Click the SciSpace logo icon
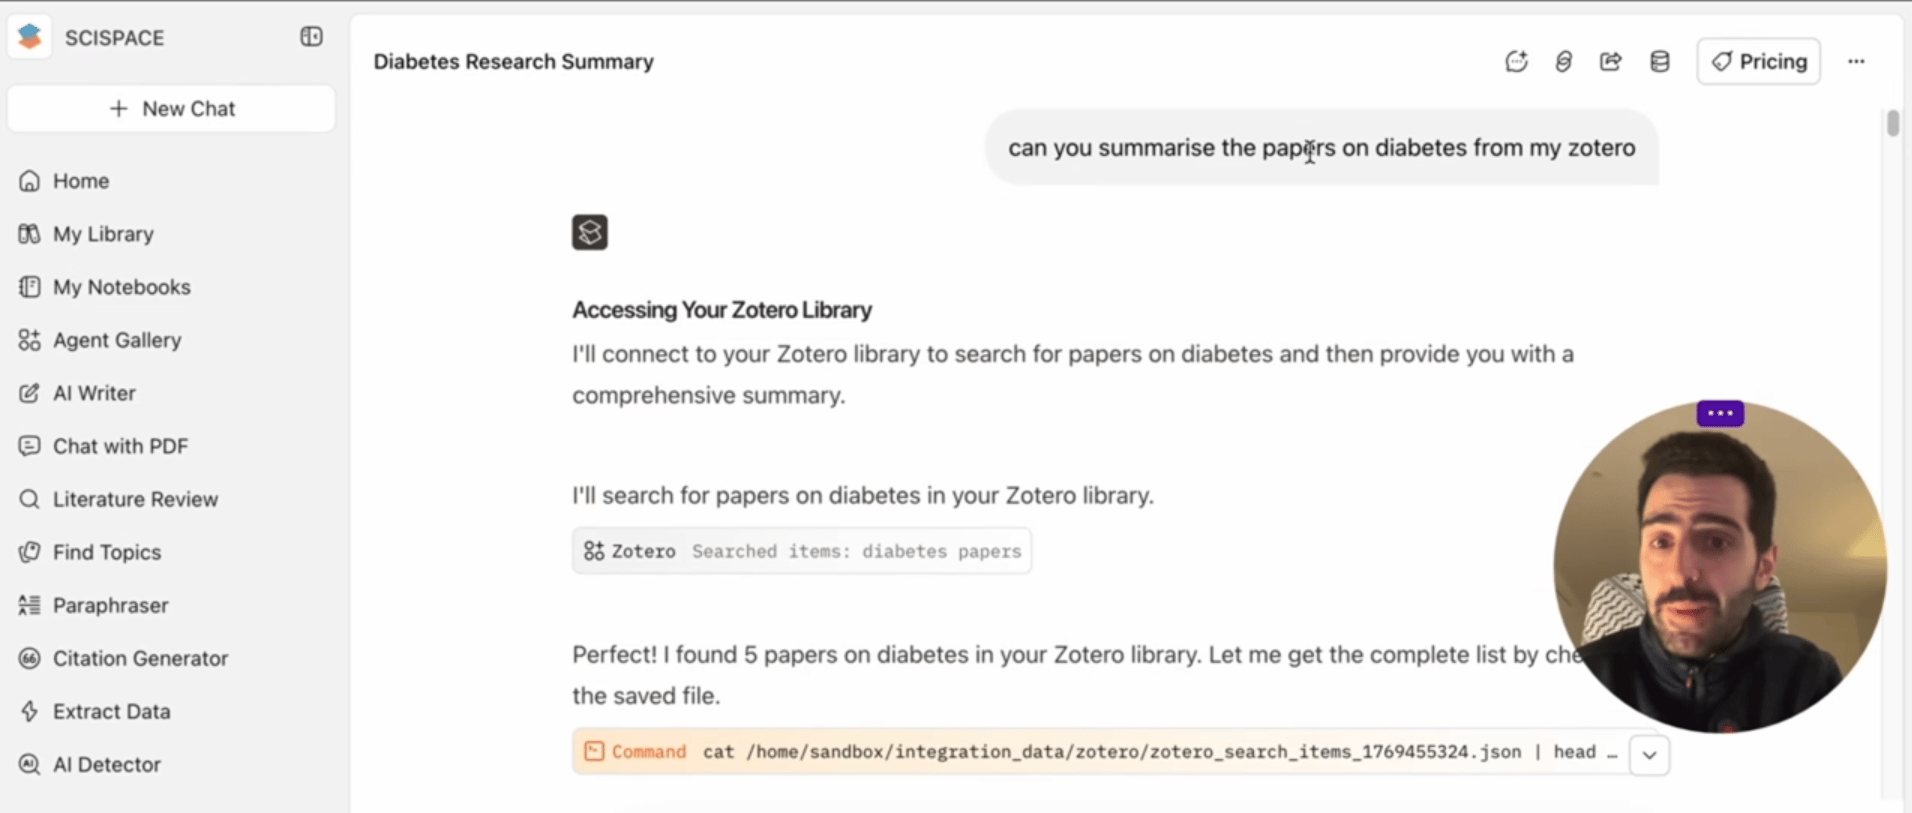 click(x=30, y=37)
